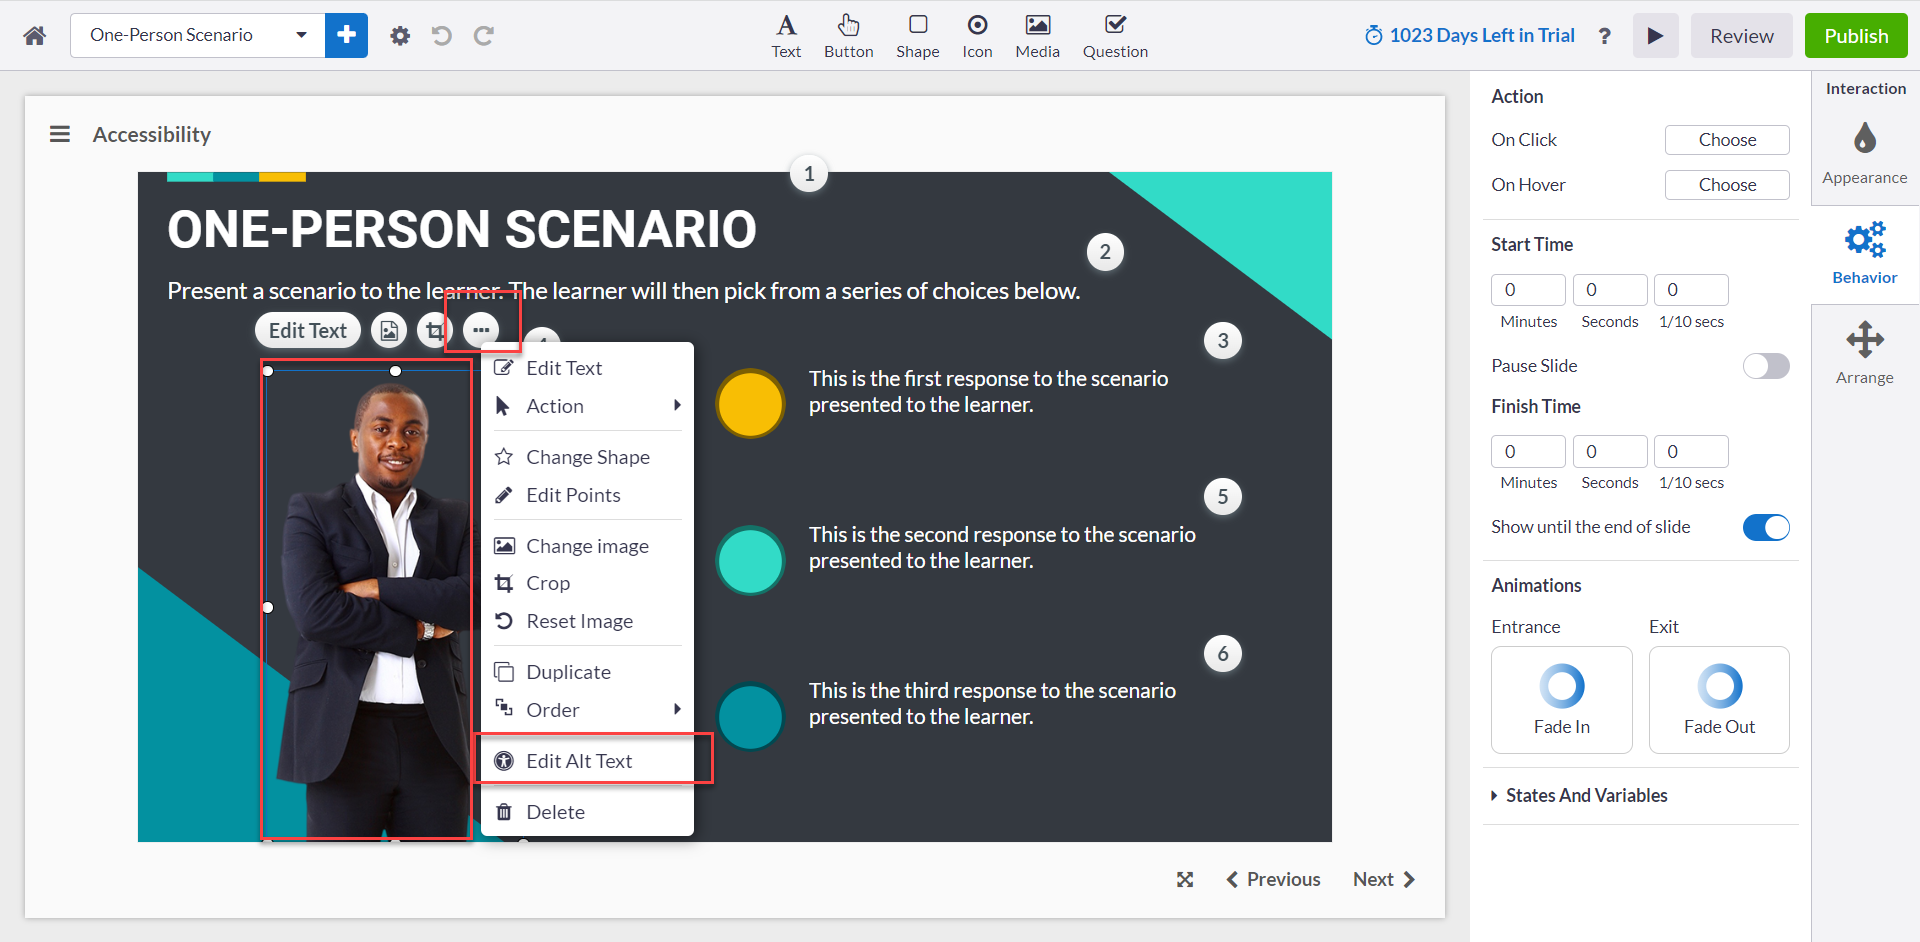
Task: Select Edit Alt Text
Action: click(x=587, y=761)
